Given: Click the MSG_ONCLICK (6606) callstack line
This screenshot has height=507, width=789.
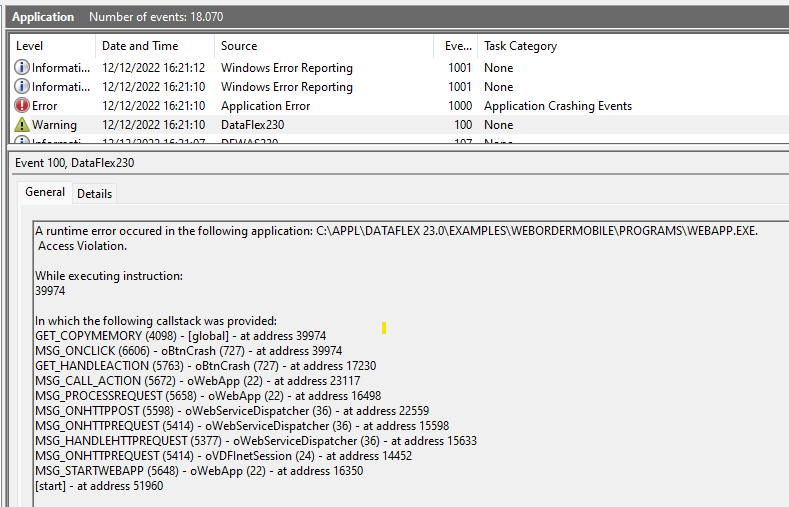Looking at the screenshot, I should 189,351.
